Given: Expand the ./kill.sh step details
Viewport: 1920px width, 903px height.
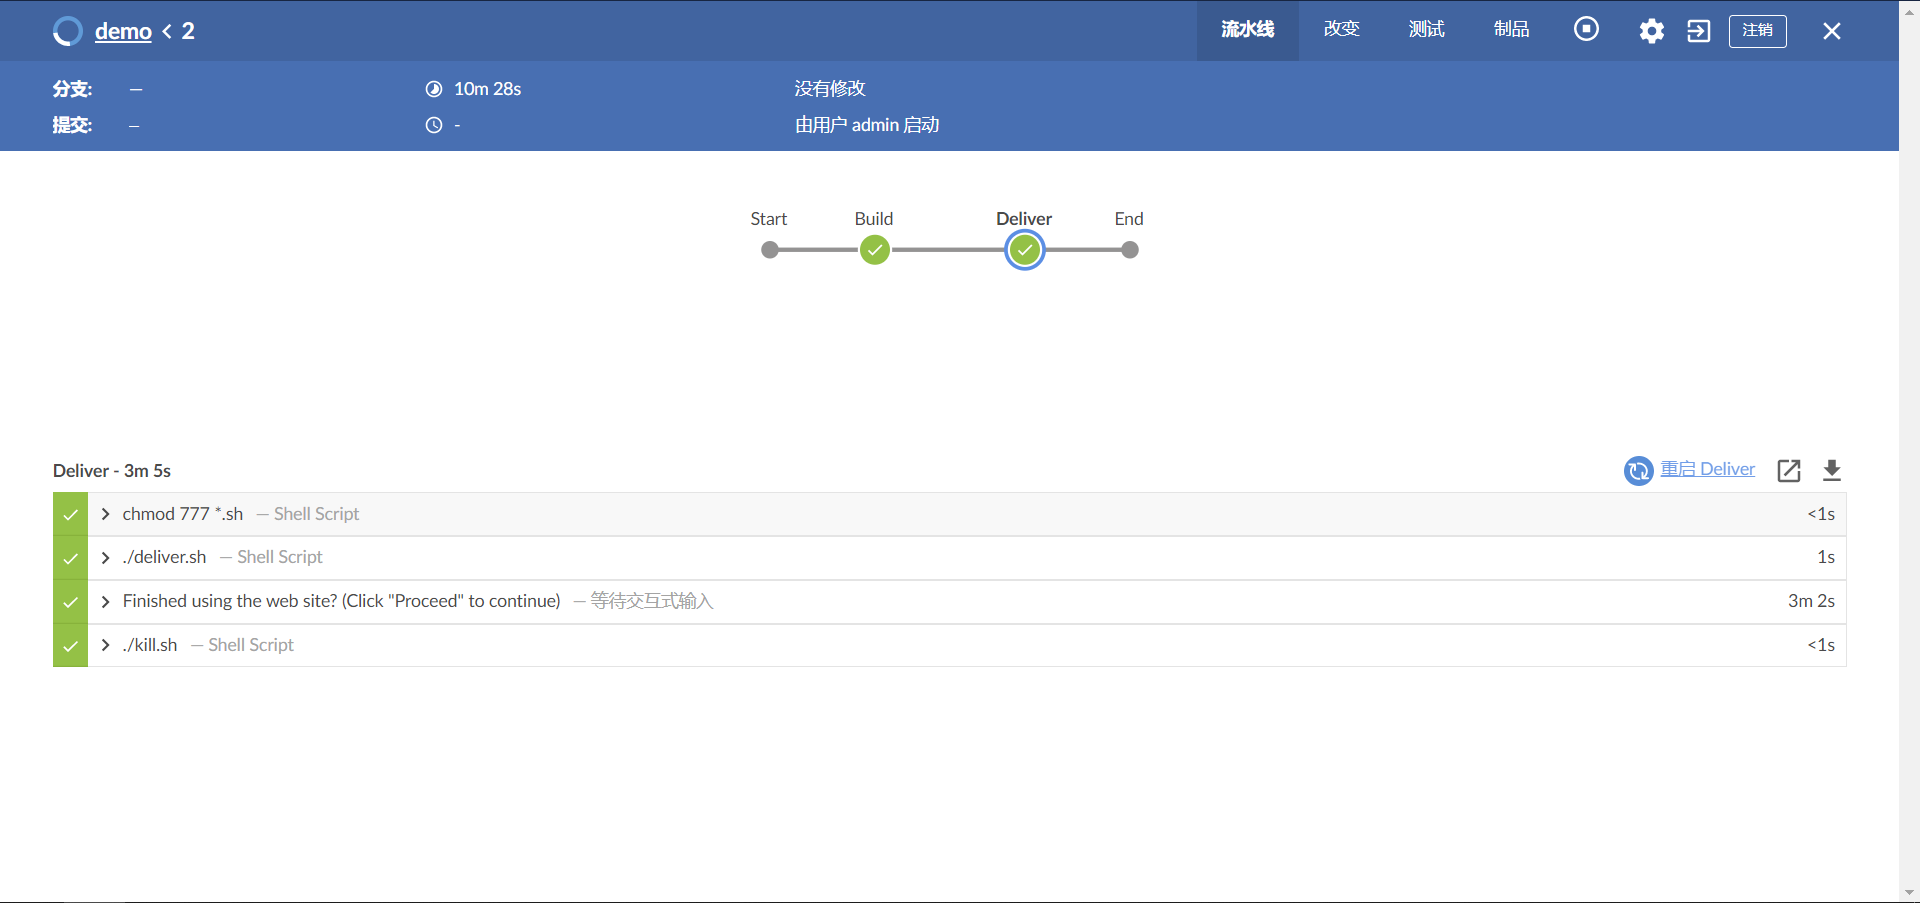Looking at the screenshot, I should coord(105,645).
